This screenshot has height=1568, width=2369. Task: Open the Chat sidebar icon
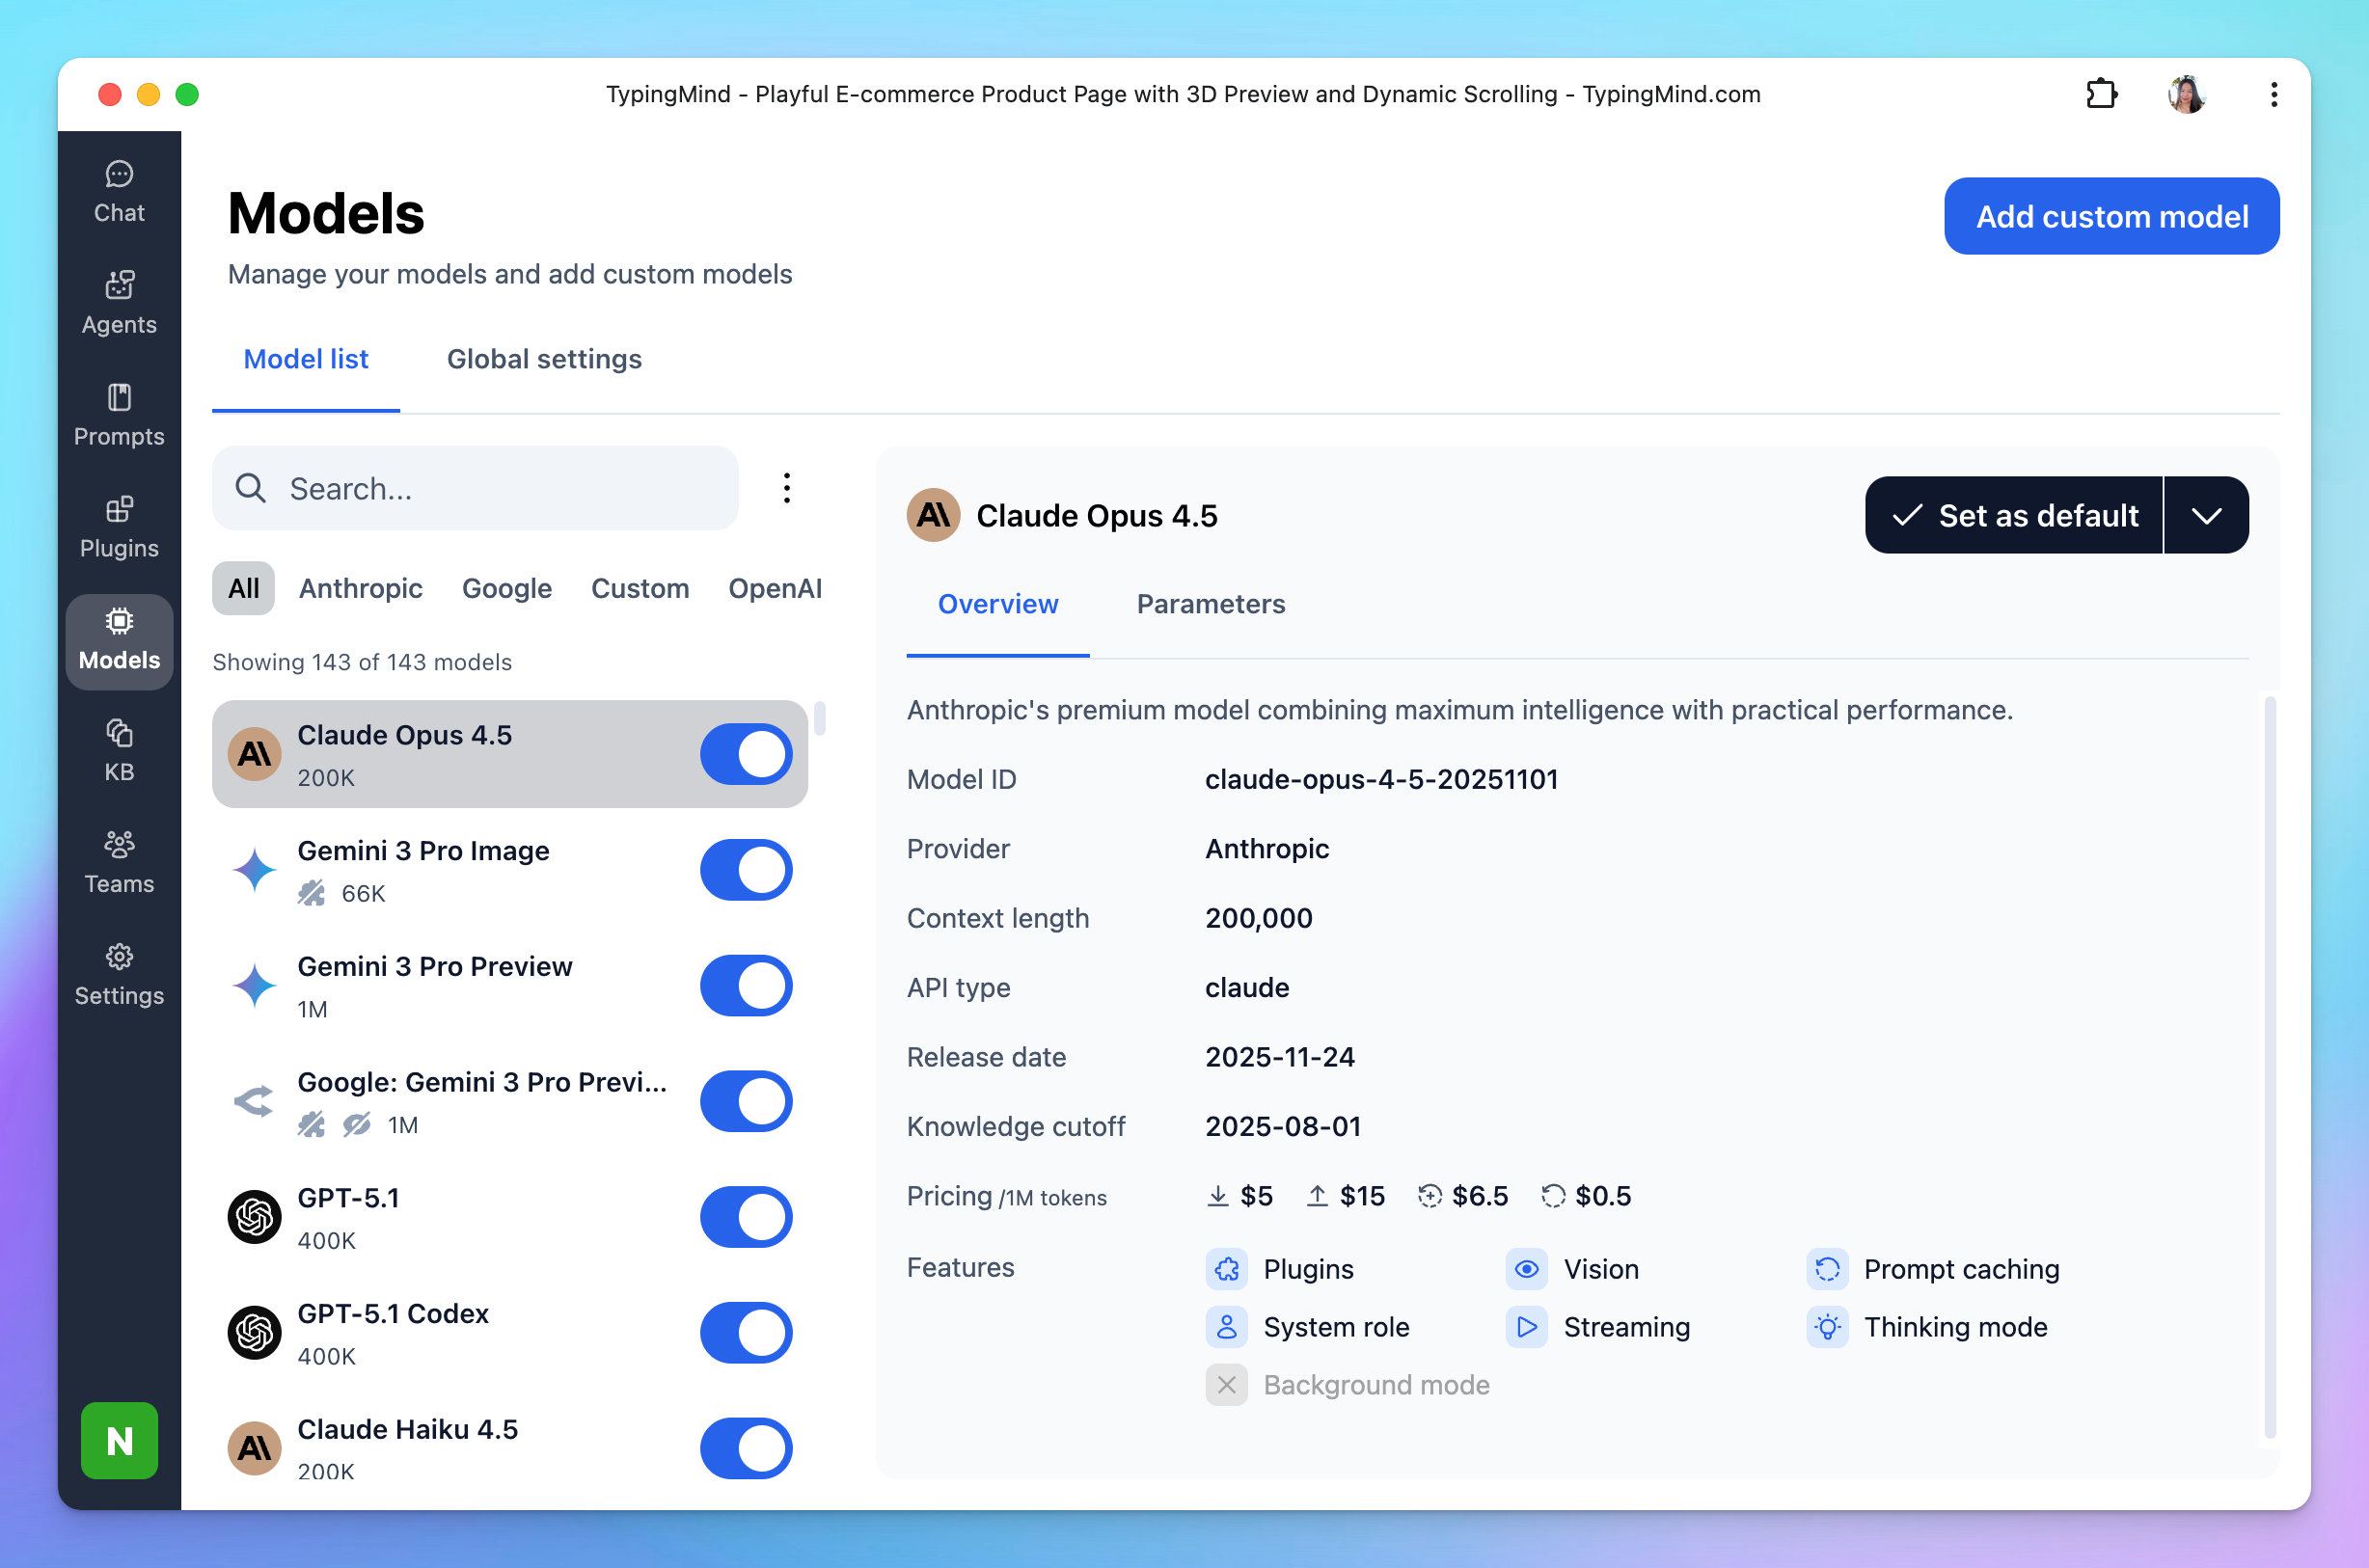tap(119, 192)
